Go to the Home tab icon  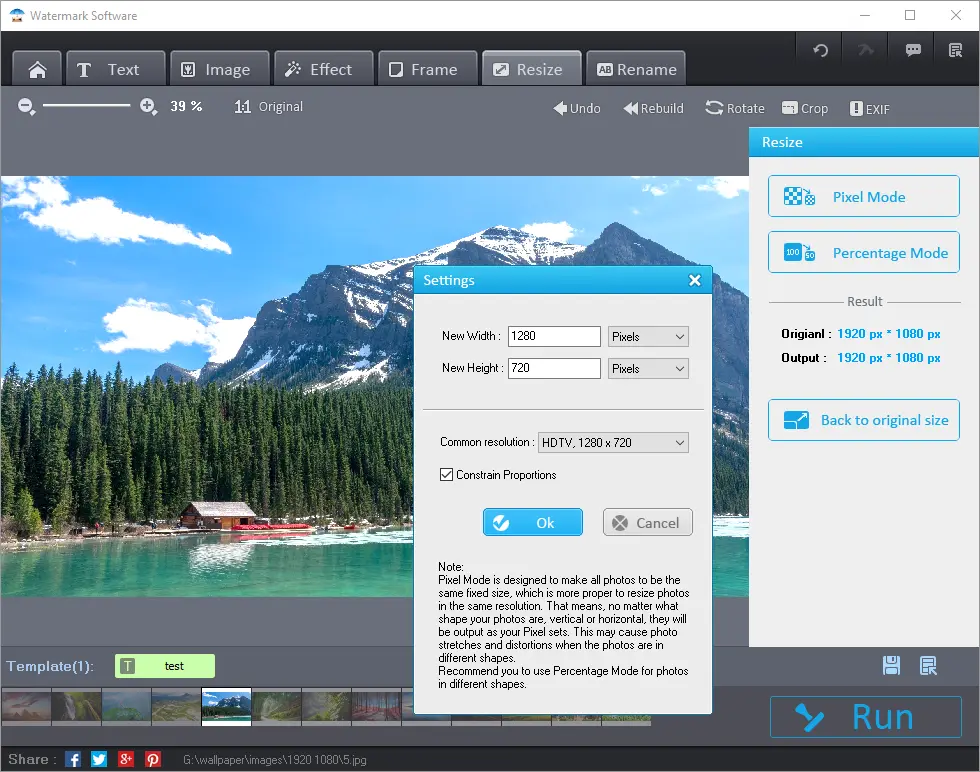[x=37, y=69]
